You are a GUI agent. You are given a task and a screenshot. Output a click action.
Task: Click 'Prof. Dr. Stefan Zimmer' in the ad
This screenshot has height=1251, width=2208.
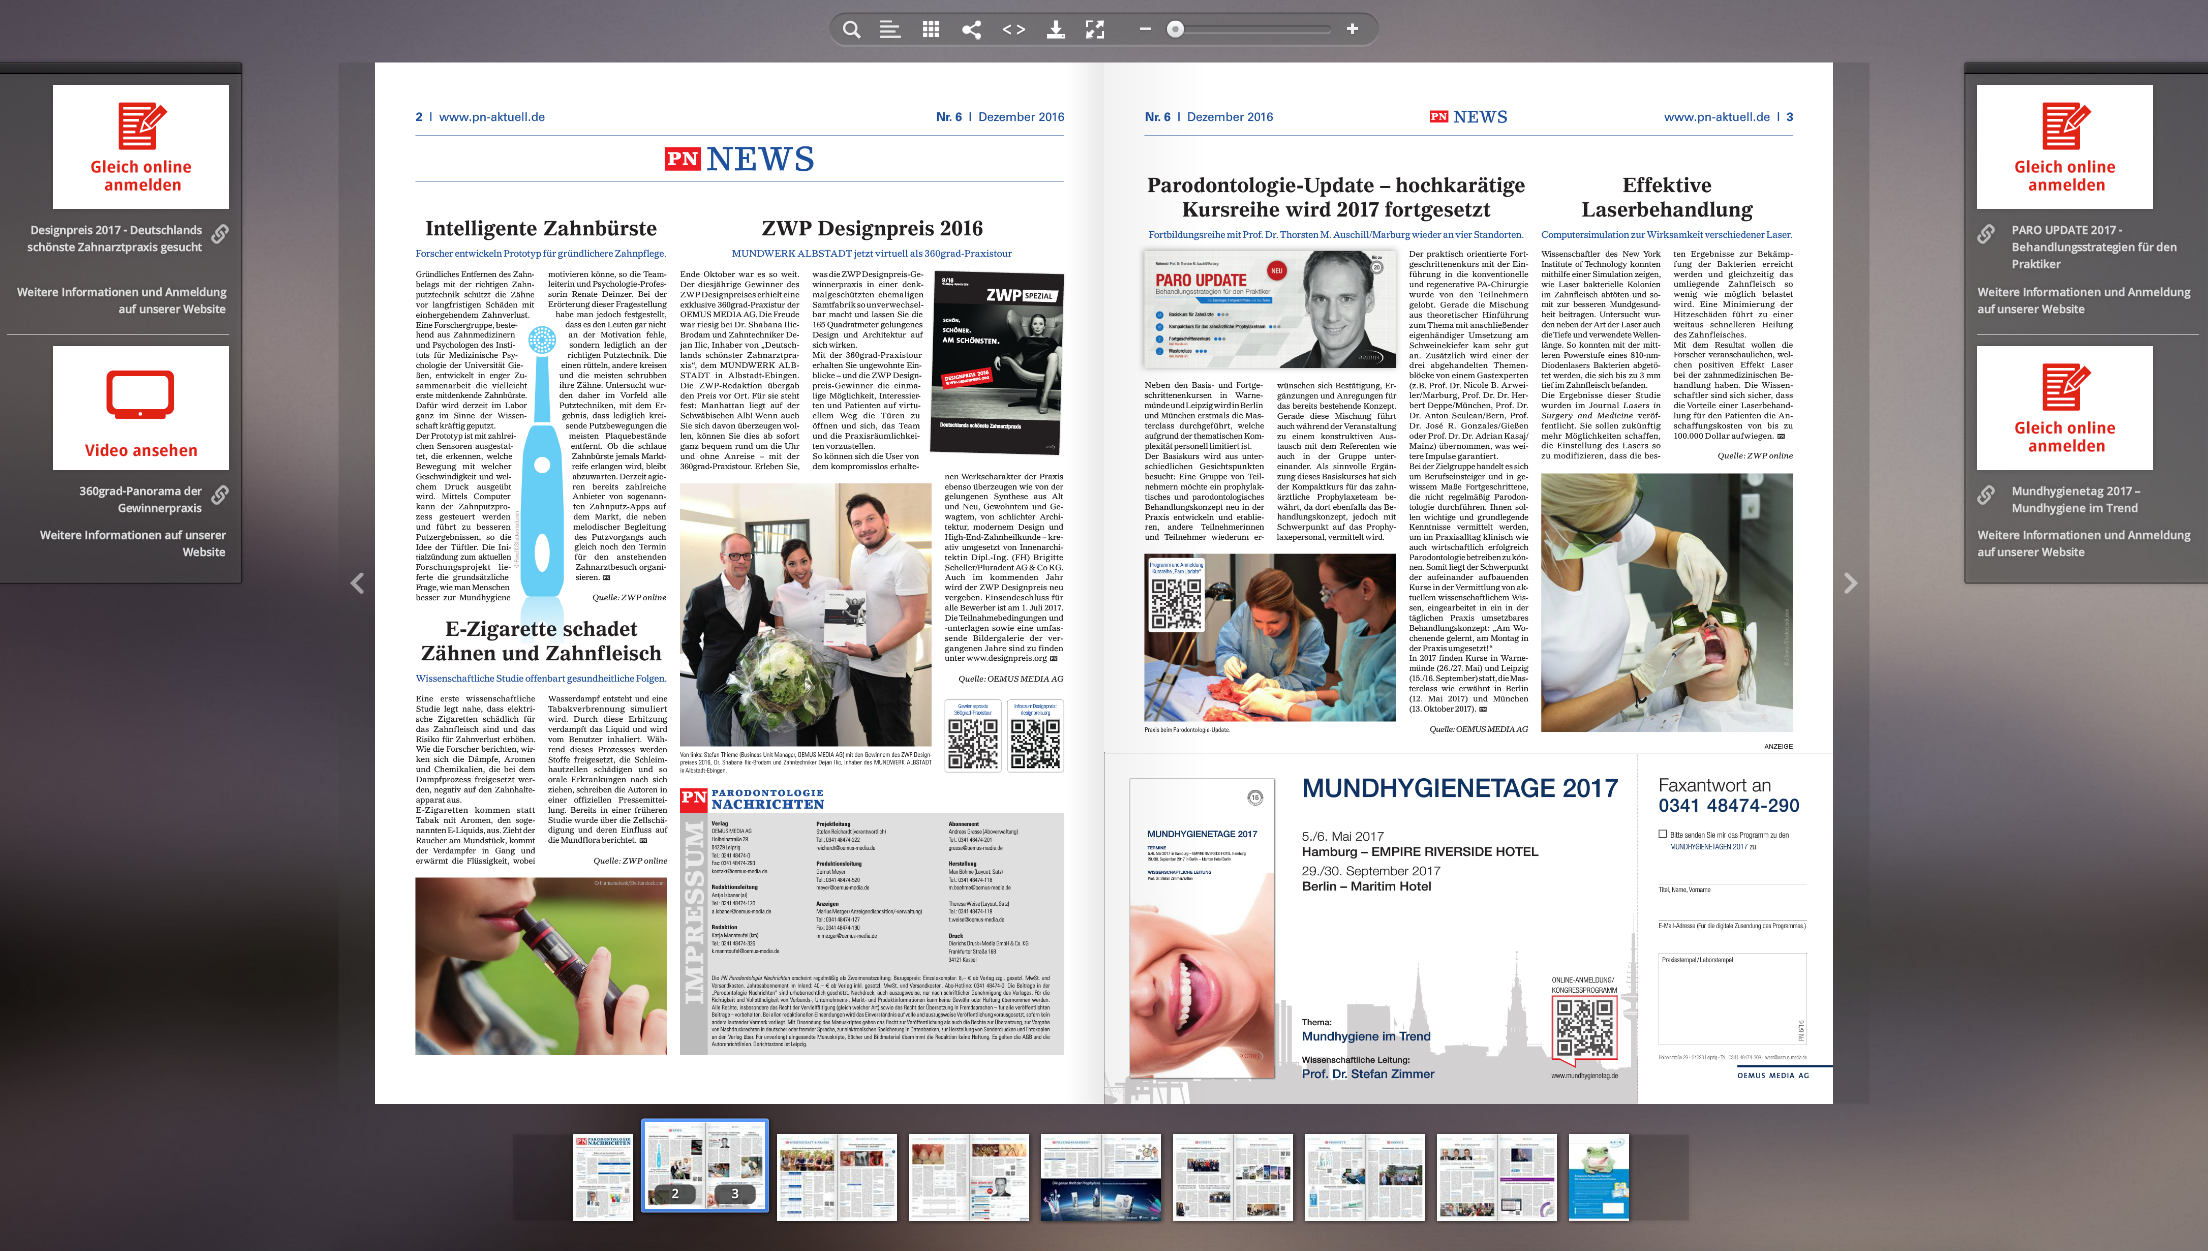pyautogui.click(x=1368, y=1074)
